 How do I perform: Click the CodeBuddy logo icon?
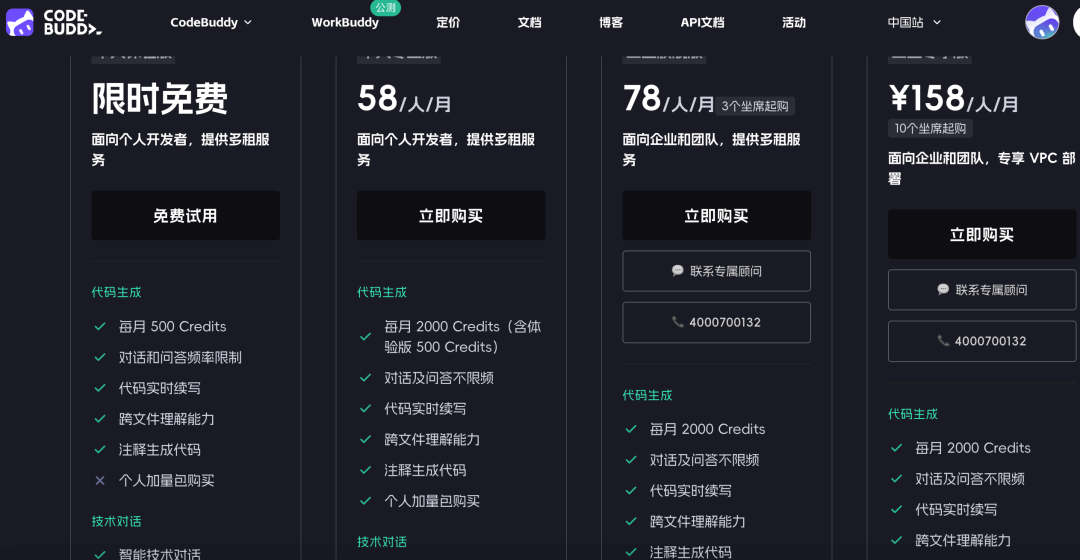click(x=19, y=22)
